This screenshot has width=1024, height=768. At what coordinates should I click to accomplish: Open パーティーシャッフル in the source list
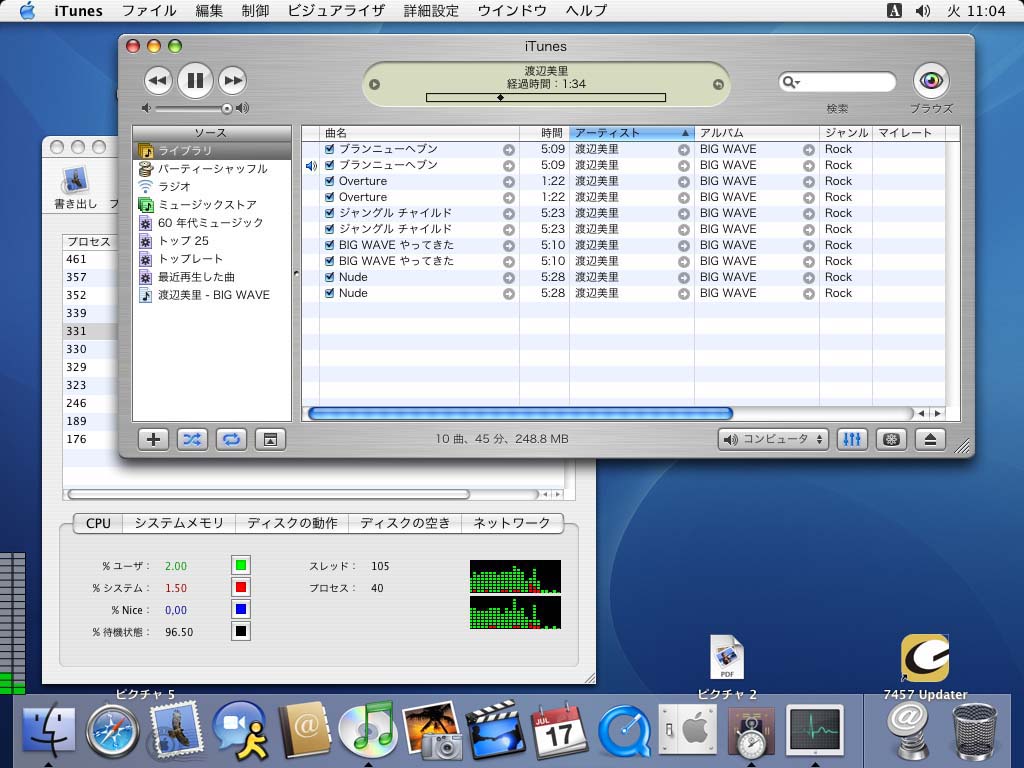pyautogui.click(x=212, y=168)
